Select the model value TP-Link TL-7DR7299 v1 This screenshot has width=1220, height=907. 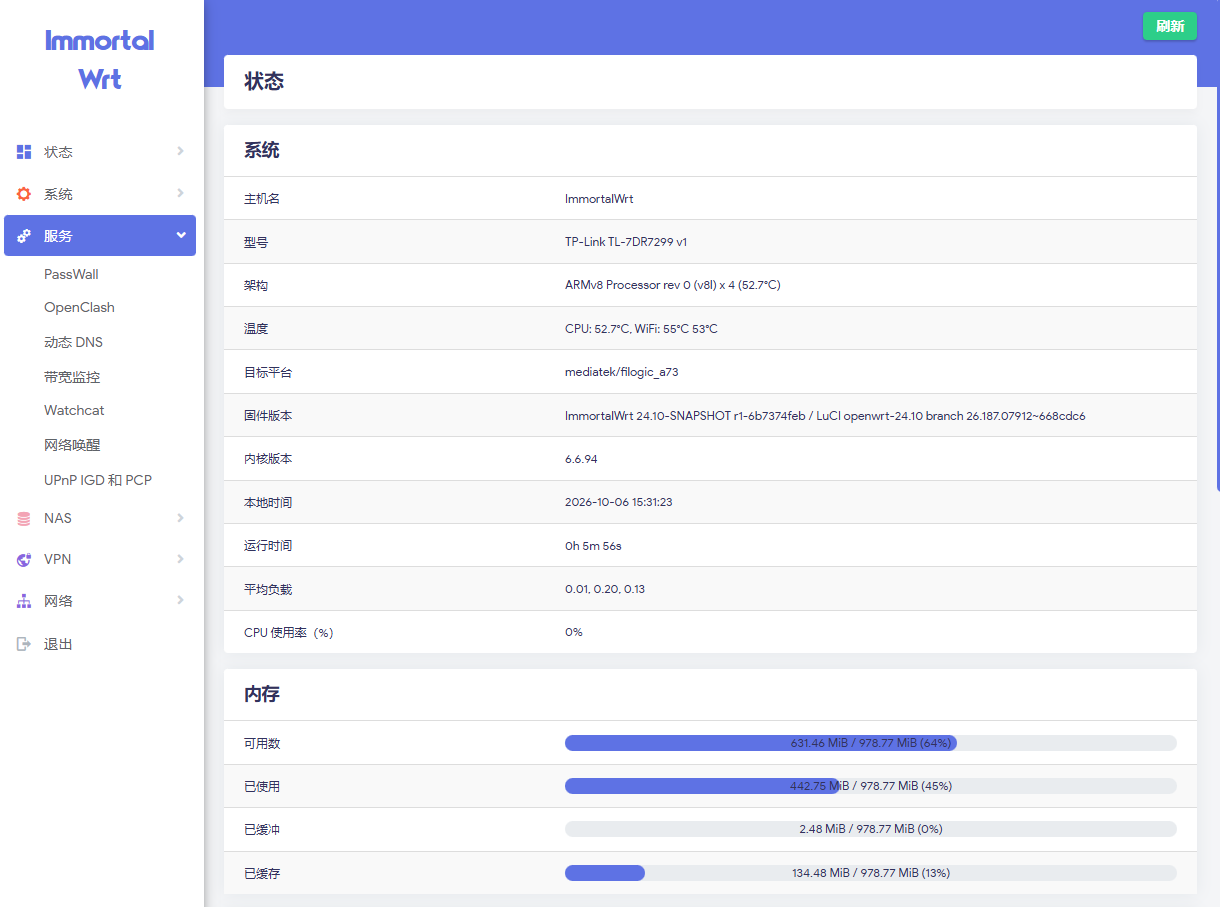(x=626, y=242)
